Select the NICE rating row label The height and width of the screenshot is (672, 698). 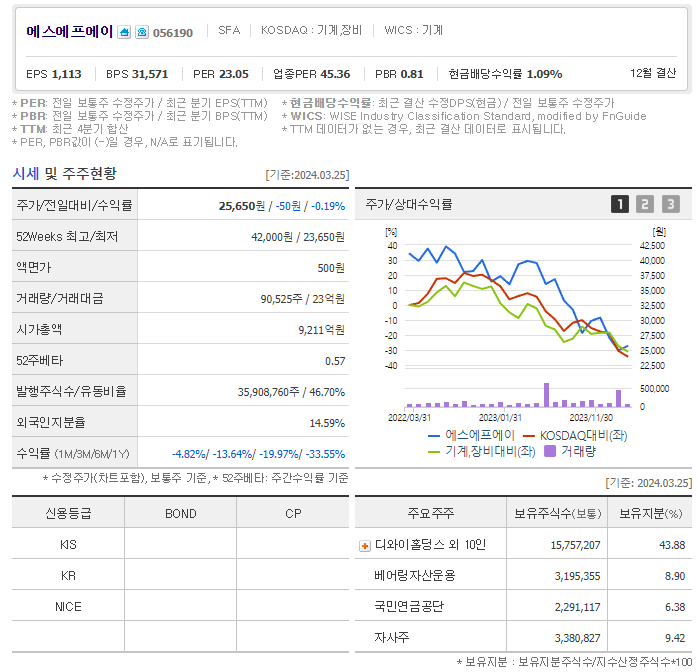pyautogui.click(x=68, y=607)
